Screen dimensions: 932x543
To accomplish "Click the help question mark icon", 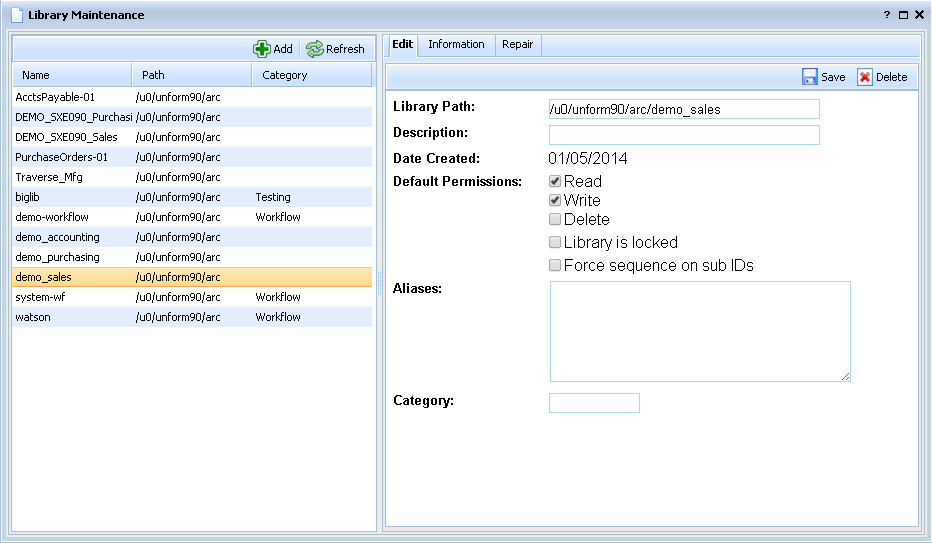I will tap(886, 15).
